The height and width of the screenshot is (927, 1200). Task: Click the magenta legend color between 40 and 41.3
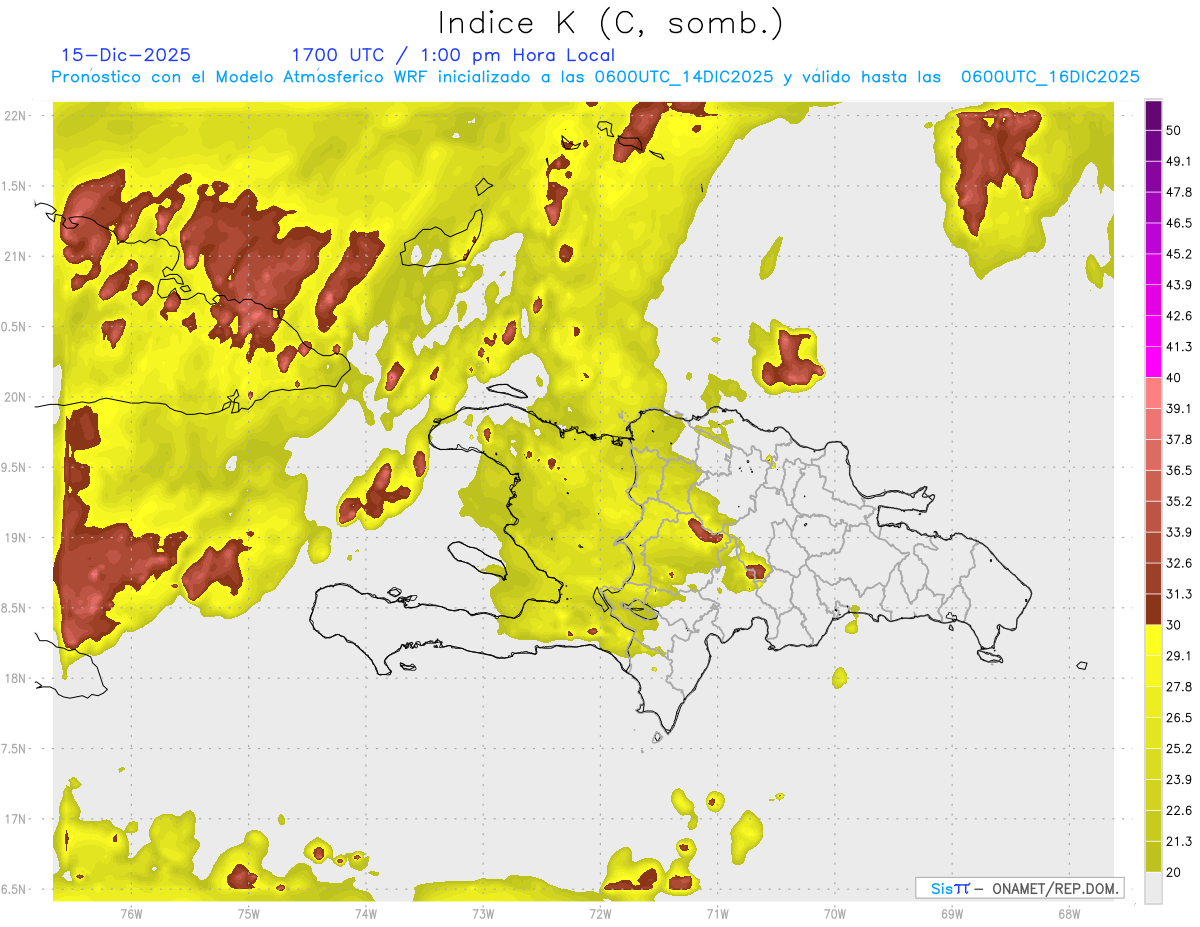pyautogui.click(x=1153, y=362)
